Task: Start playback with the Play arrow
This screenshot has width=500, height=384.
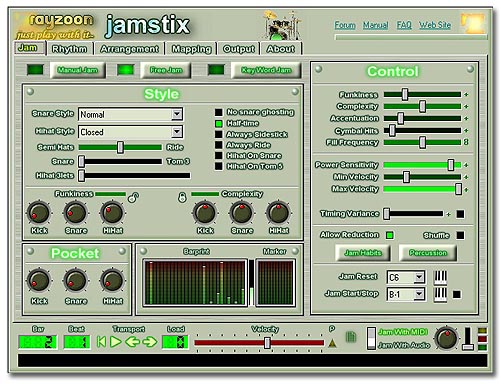Action: click(116, 342)
